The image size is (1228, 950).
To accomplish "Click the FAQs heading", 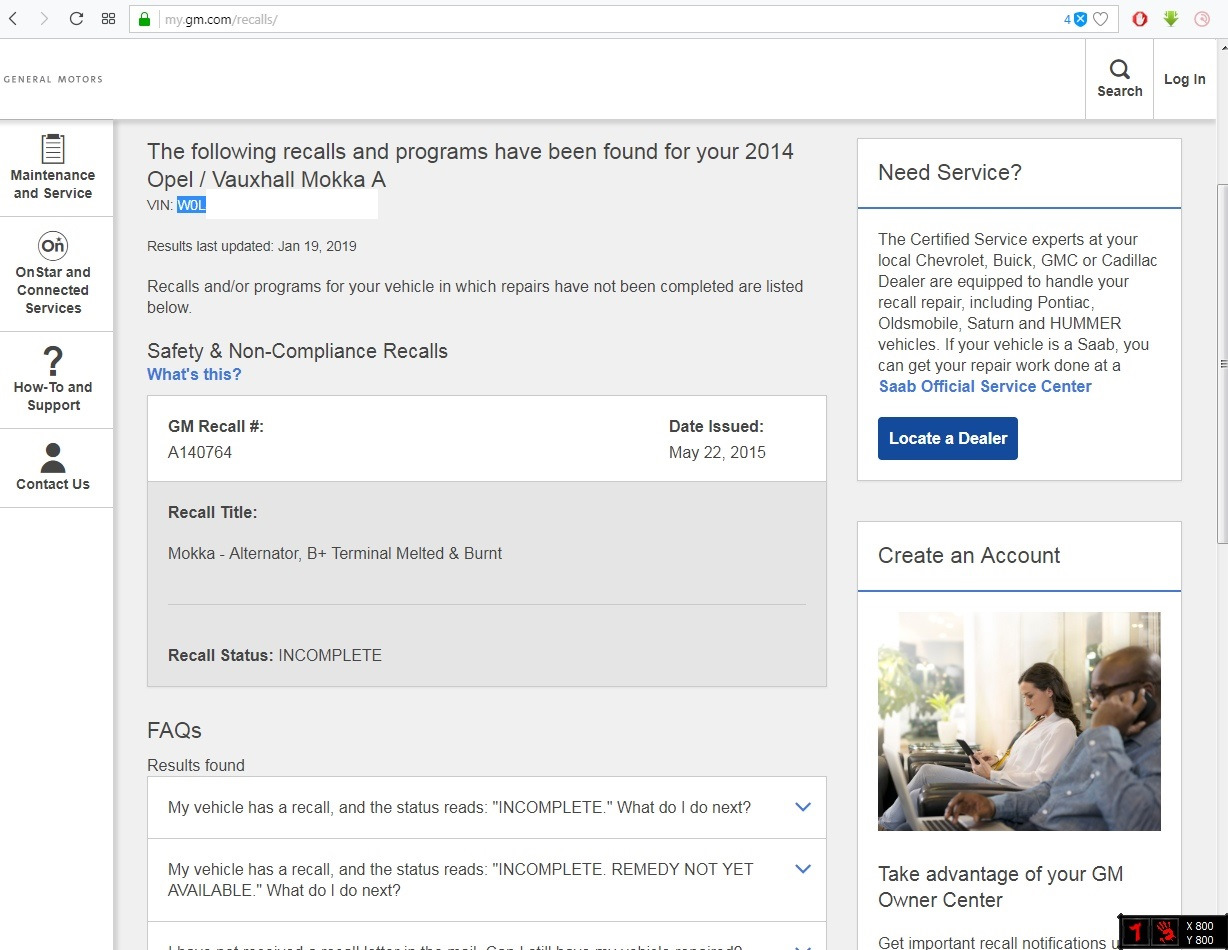I will coord(174,730).
